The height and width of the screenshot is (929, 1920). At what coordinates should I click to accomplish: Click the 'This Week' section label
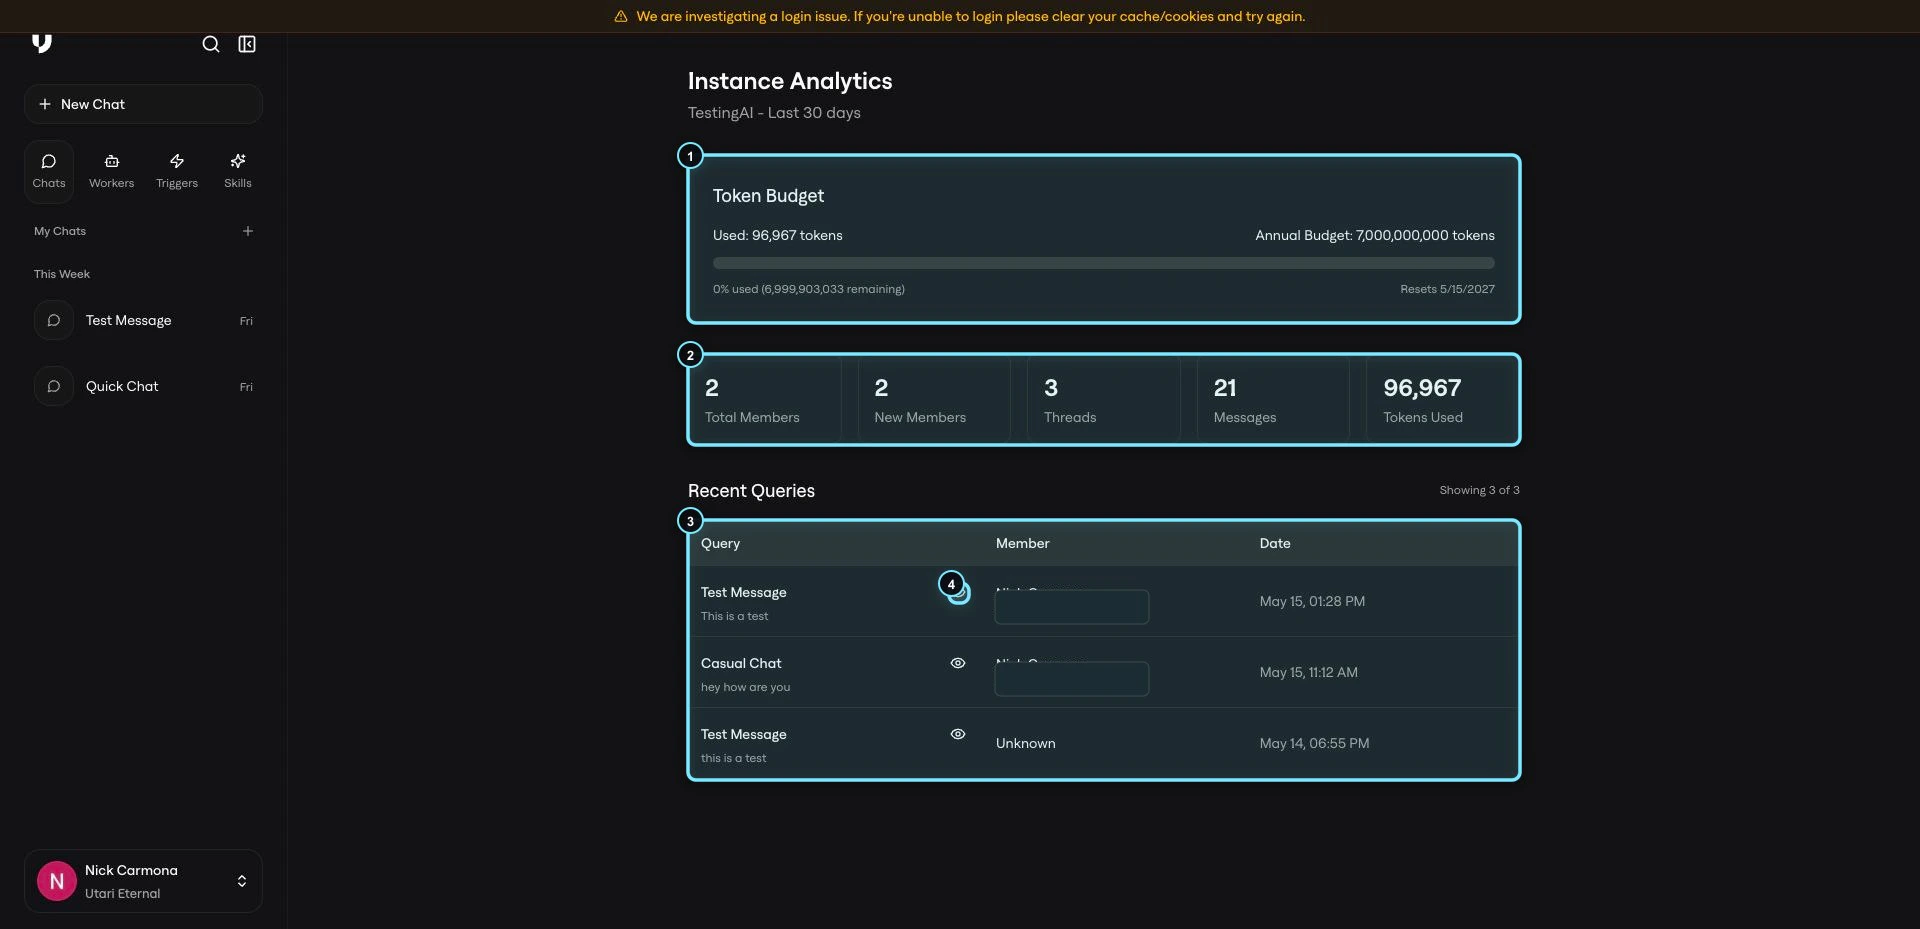point(62,275)
